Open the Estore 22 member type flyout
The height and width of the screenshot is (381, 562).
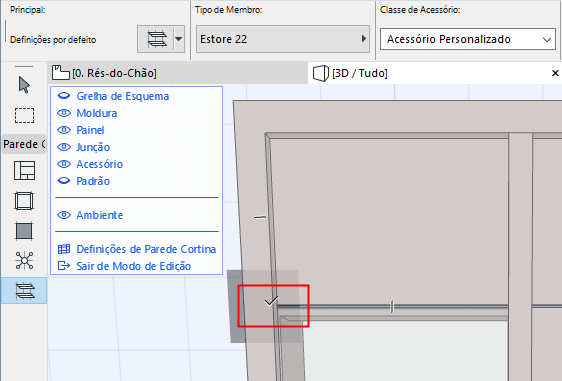click(x=283, y=39)
